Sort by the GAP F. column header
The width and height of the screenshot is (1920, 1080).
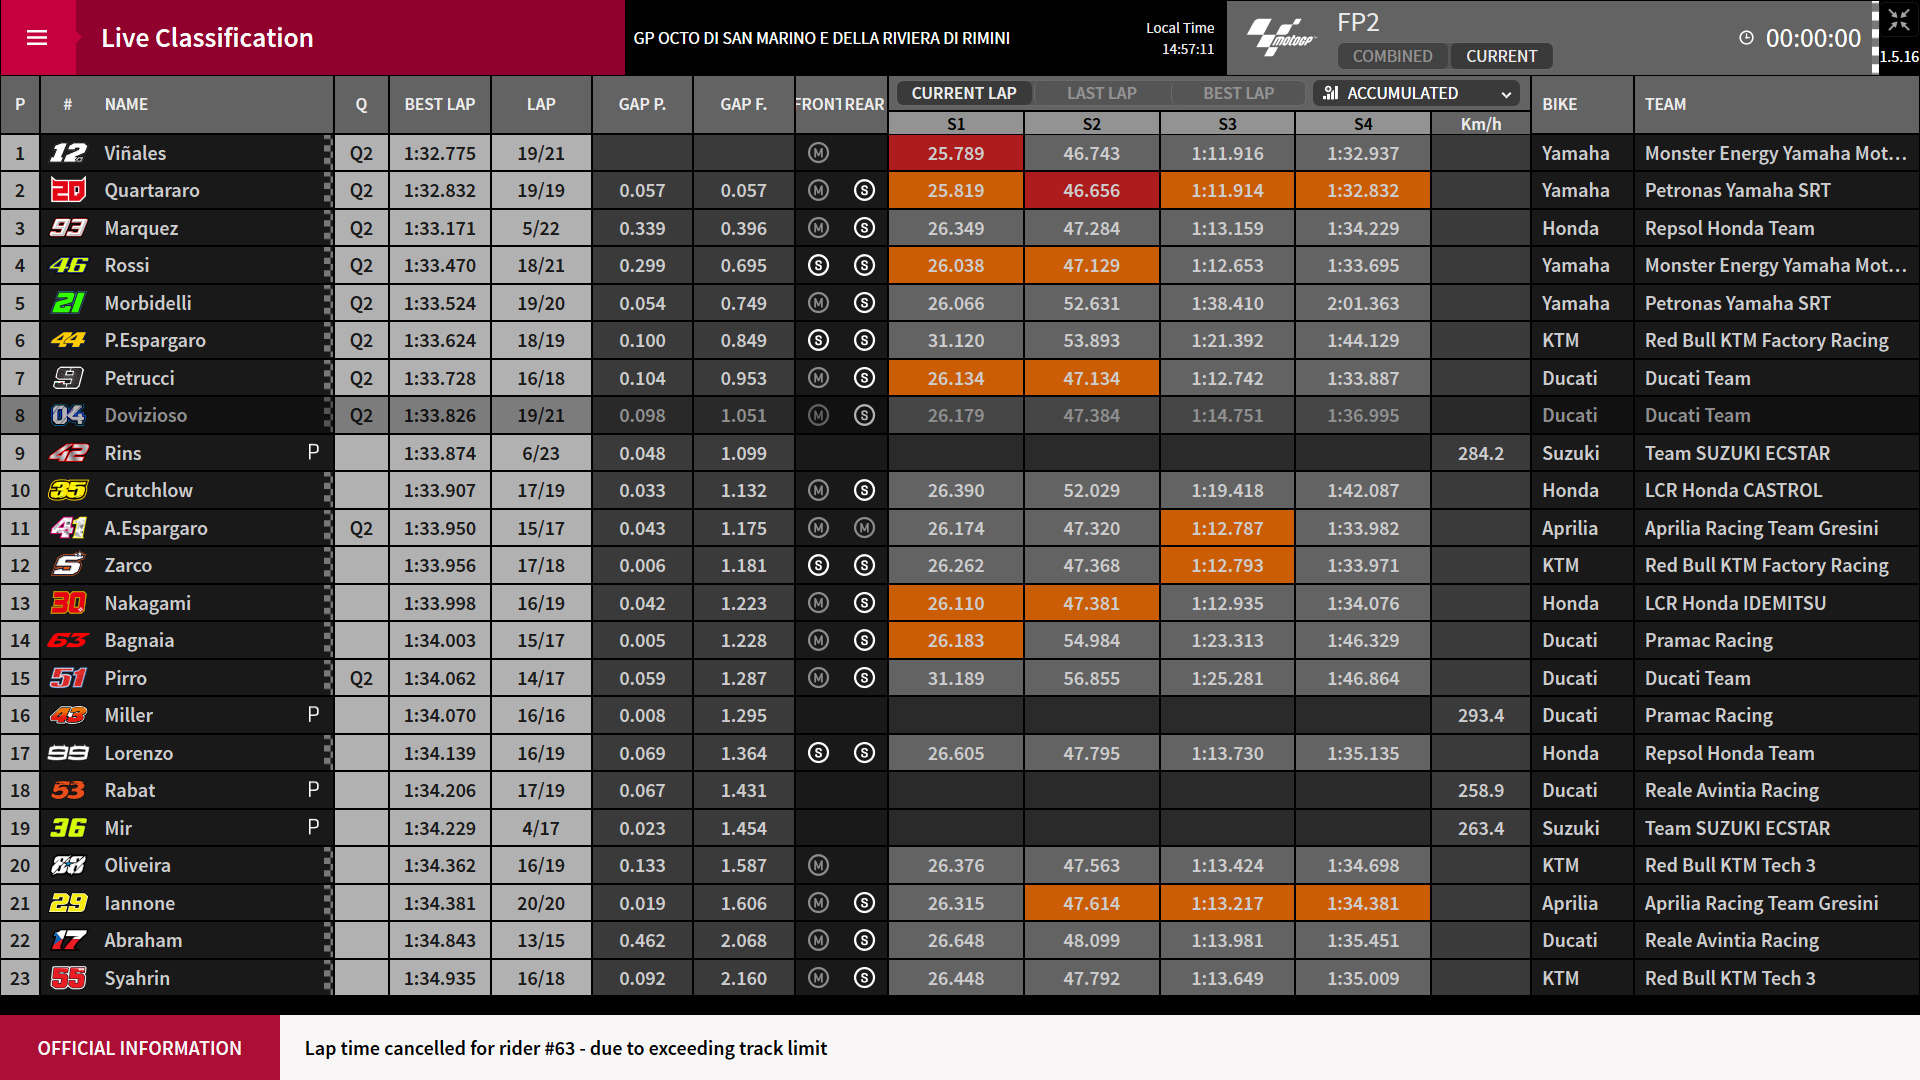click(x=743, y=104)
